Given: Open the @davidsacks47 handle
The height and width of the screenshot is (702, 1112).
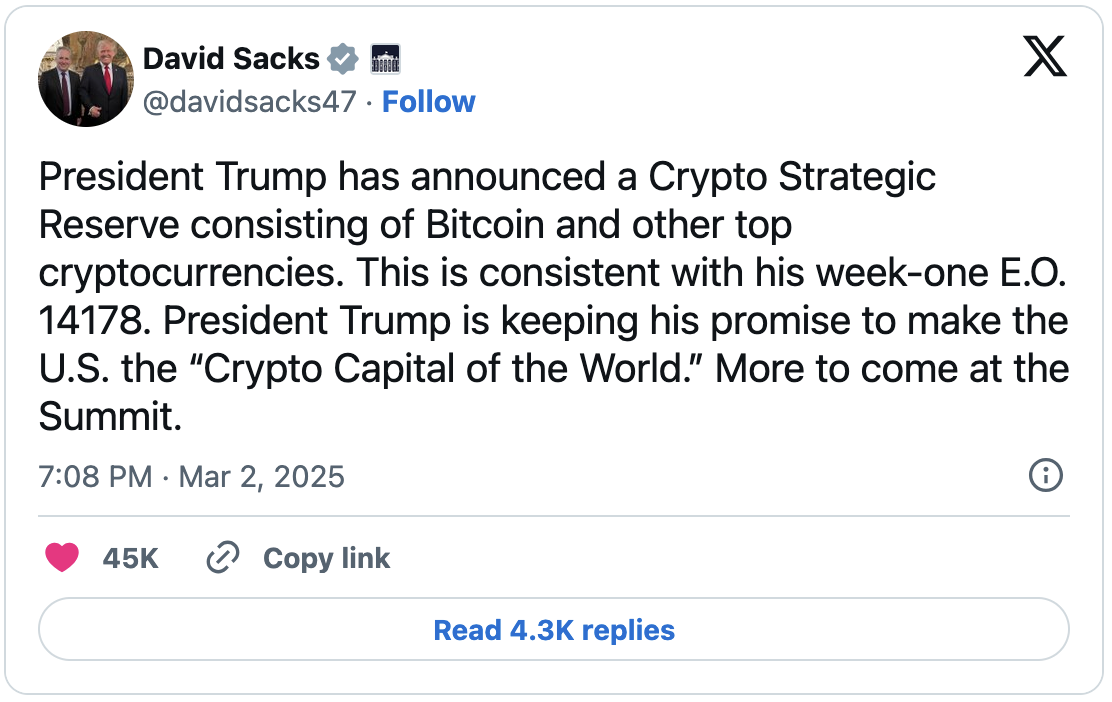Looking at the screenshot, I should point(250,102).
